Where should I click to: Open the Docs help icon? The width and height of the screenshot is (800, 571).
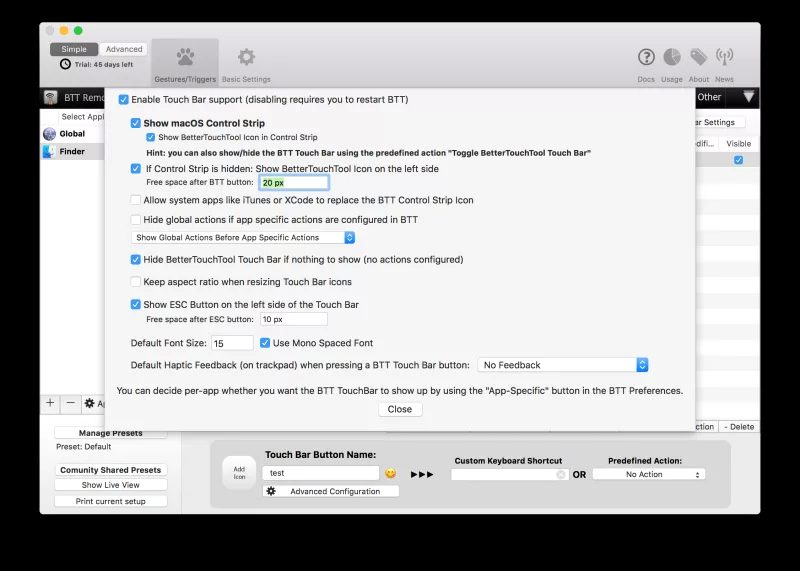(x=646, y=57)
